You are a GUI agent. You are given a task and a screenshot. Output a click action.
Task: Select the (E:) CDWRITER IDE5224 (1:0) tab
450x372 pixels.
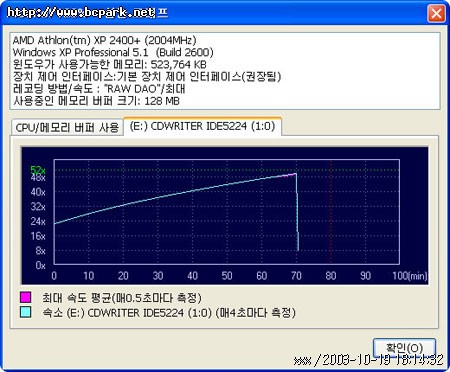(x=203, y=126)
